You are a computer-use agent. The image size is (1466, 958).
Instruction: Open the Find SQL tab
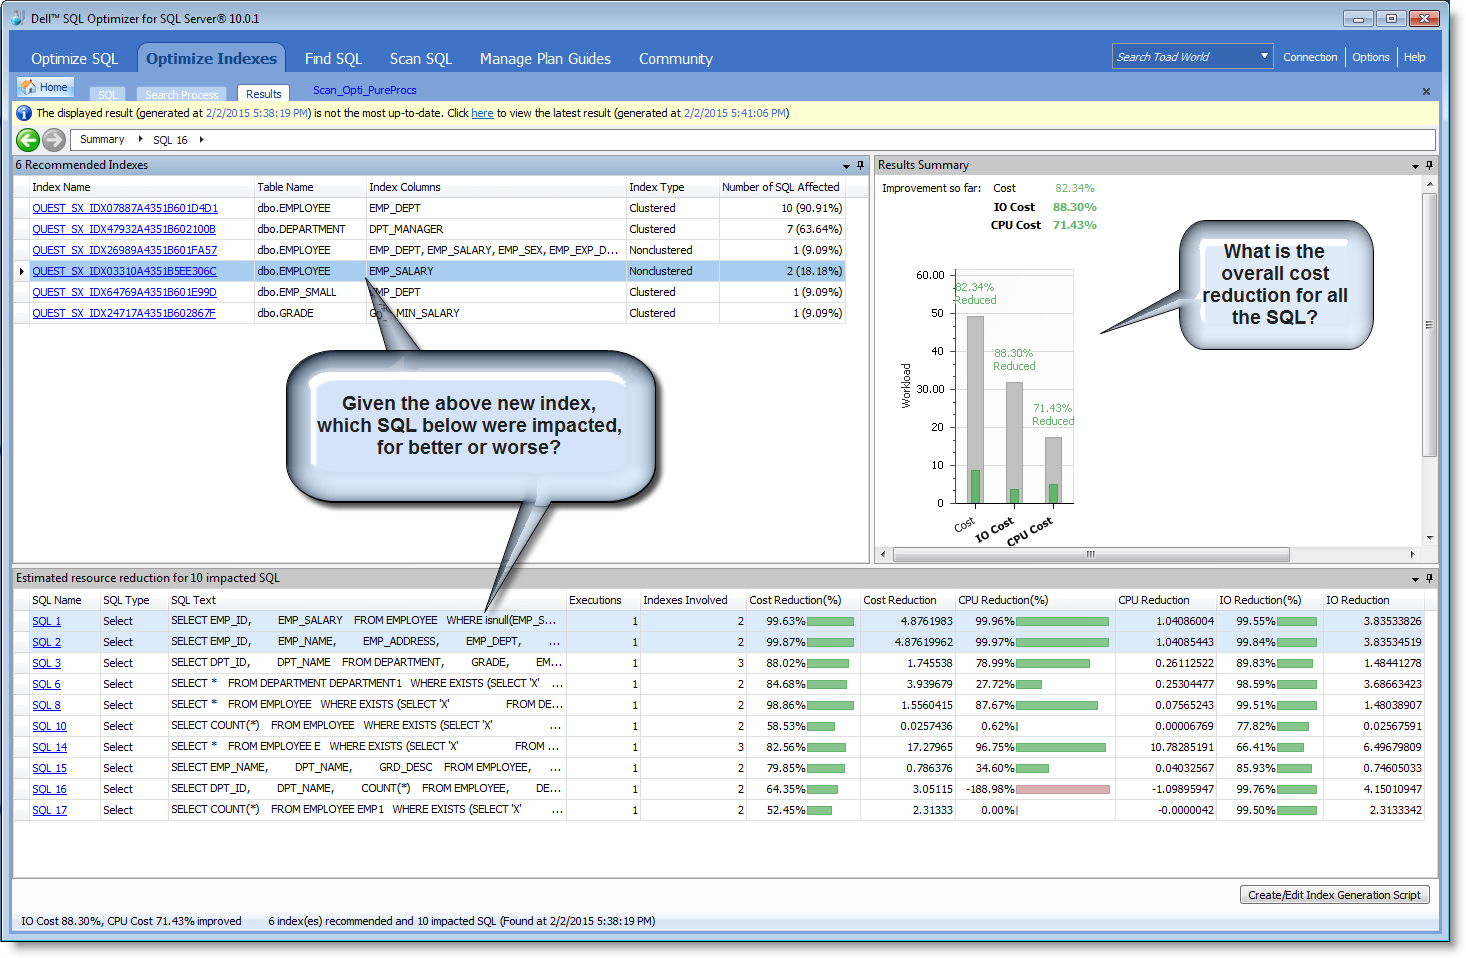[x=333, y=59]
